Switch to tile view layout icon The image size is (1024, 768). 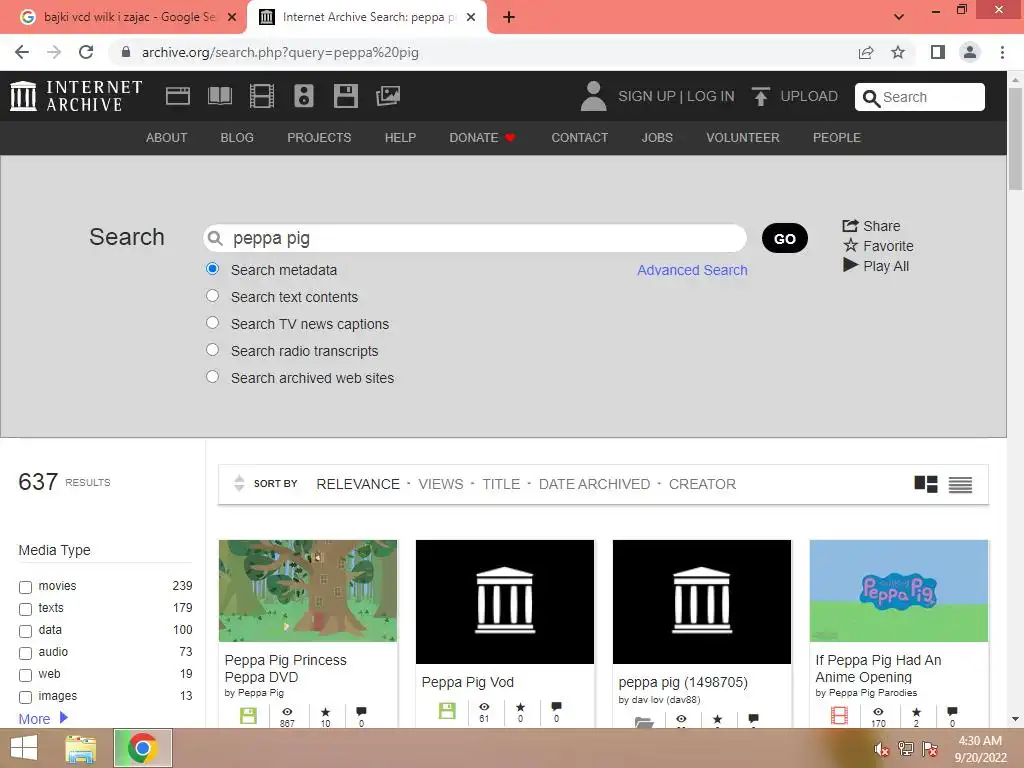(x=926, y=484)
